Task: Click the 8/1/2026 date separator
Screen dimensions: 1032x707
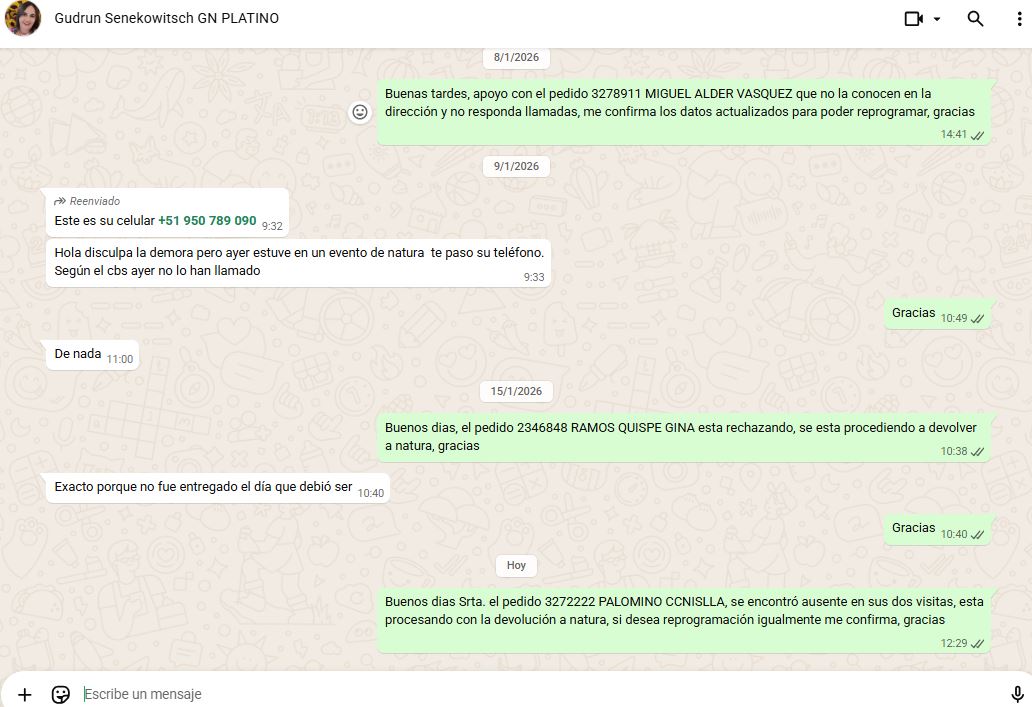Action: click(x=516, y=57)
